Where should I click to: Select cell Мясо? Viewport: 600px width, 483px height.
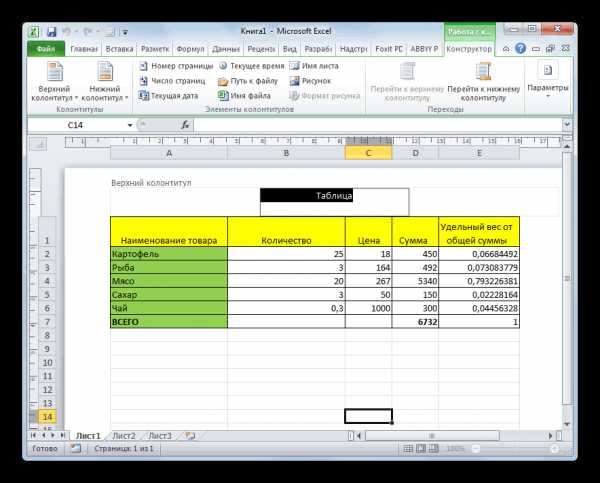169,281
